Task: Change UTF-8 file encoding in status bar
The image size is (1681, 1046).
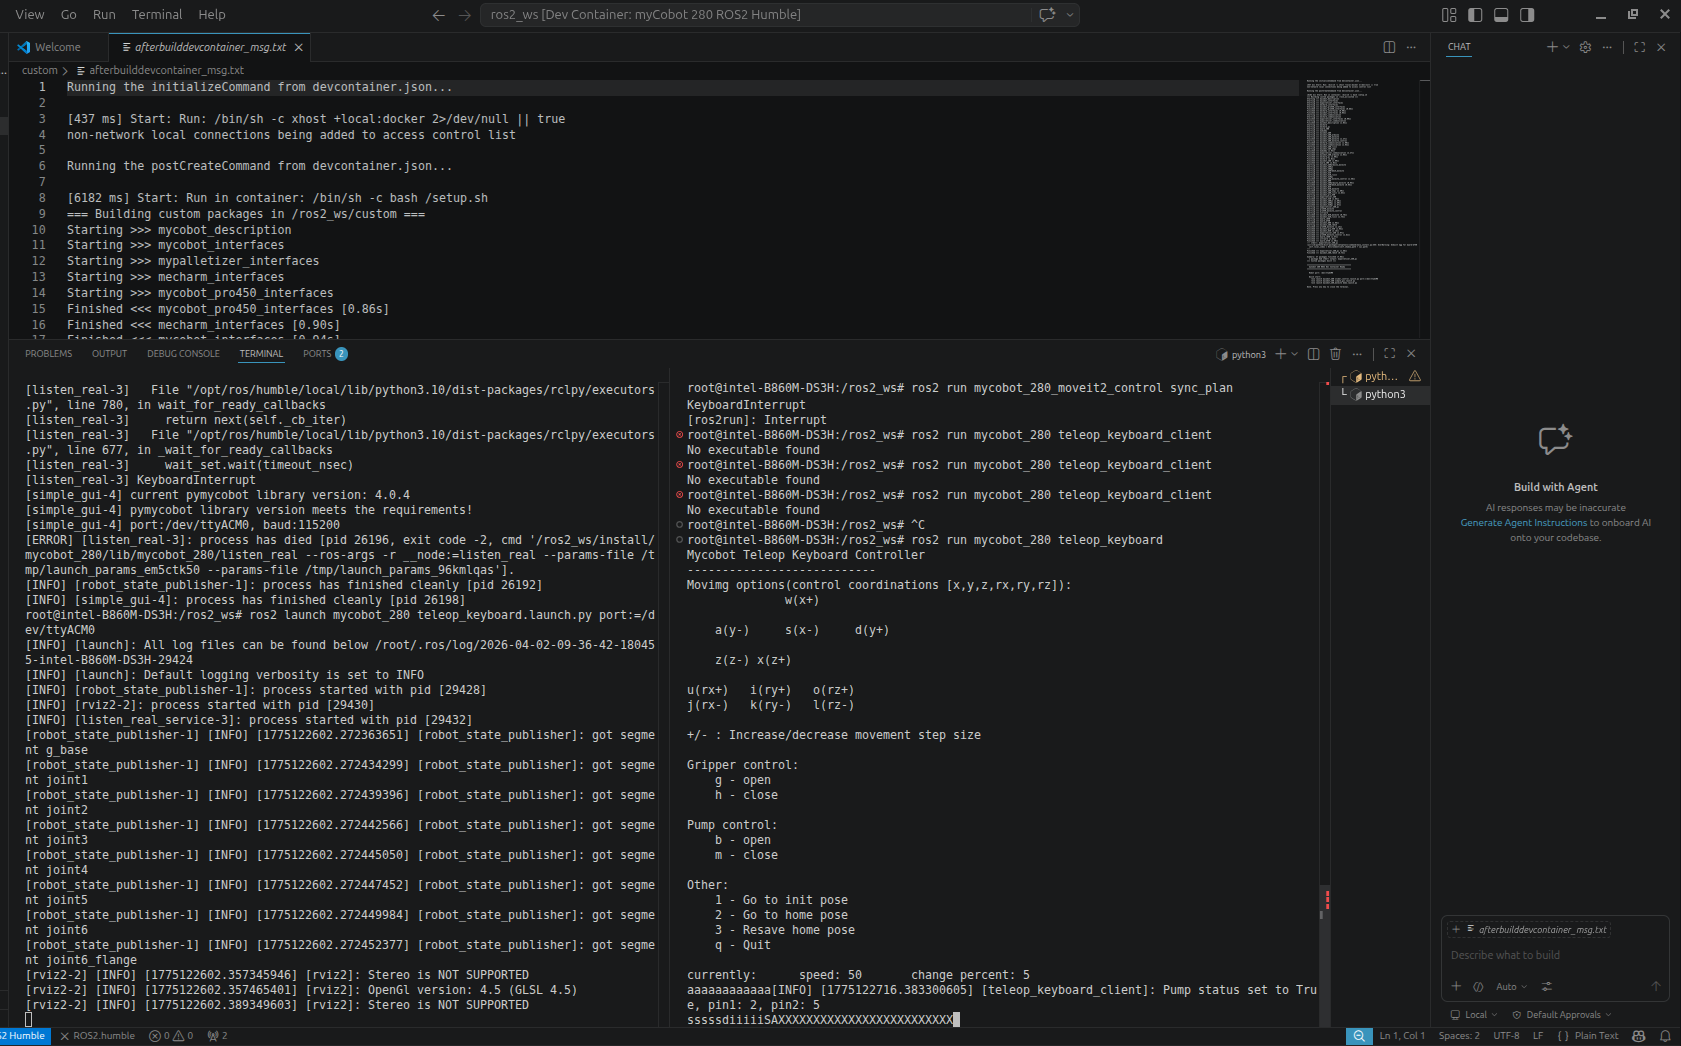Action: pos(1506,1036)
